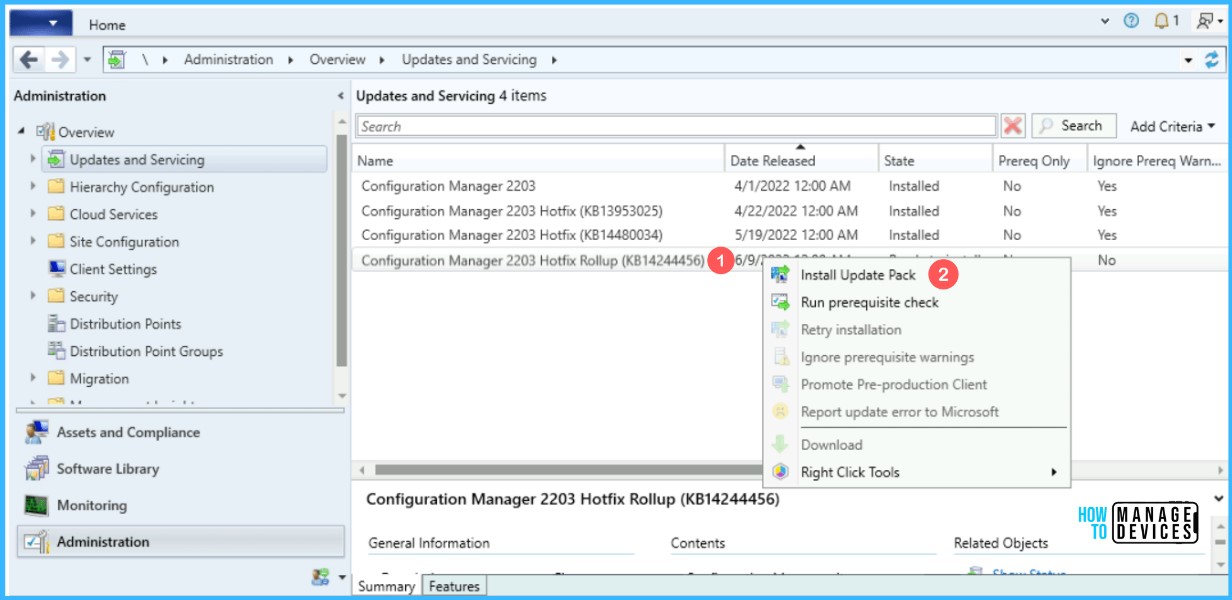Click the Software Library workspace icon
The image size is (1232, 600).
coord(37,469)
